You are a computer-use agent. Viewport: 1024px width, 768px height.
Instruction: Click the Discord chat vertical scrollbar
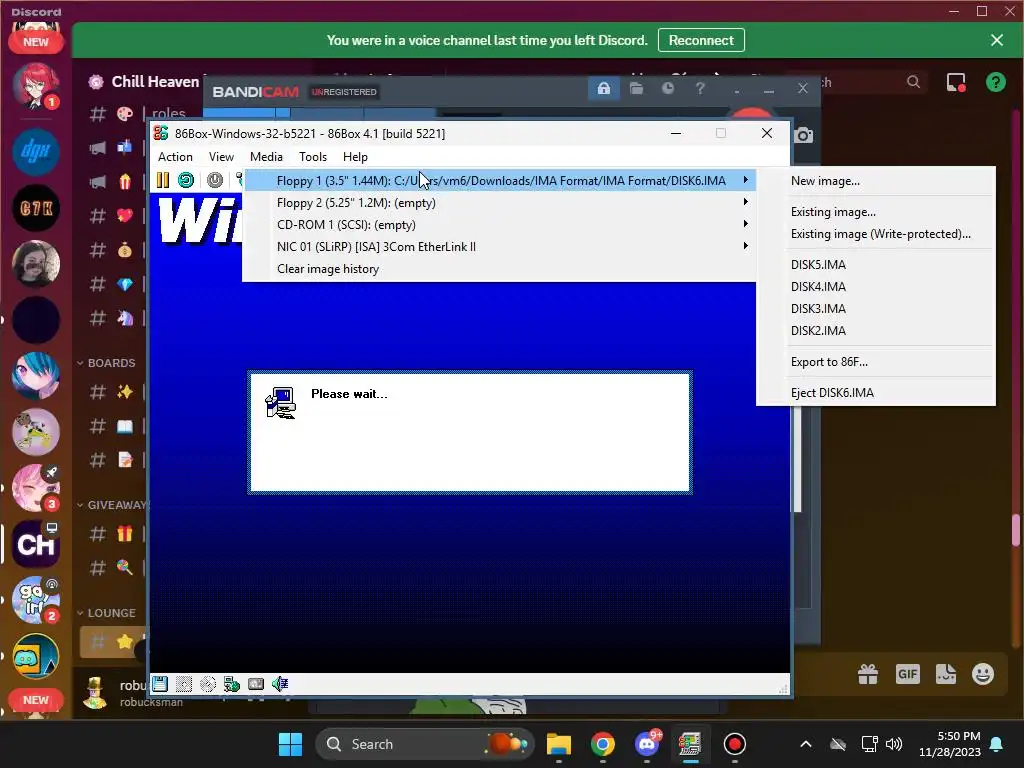pos(1016,530)
